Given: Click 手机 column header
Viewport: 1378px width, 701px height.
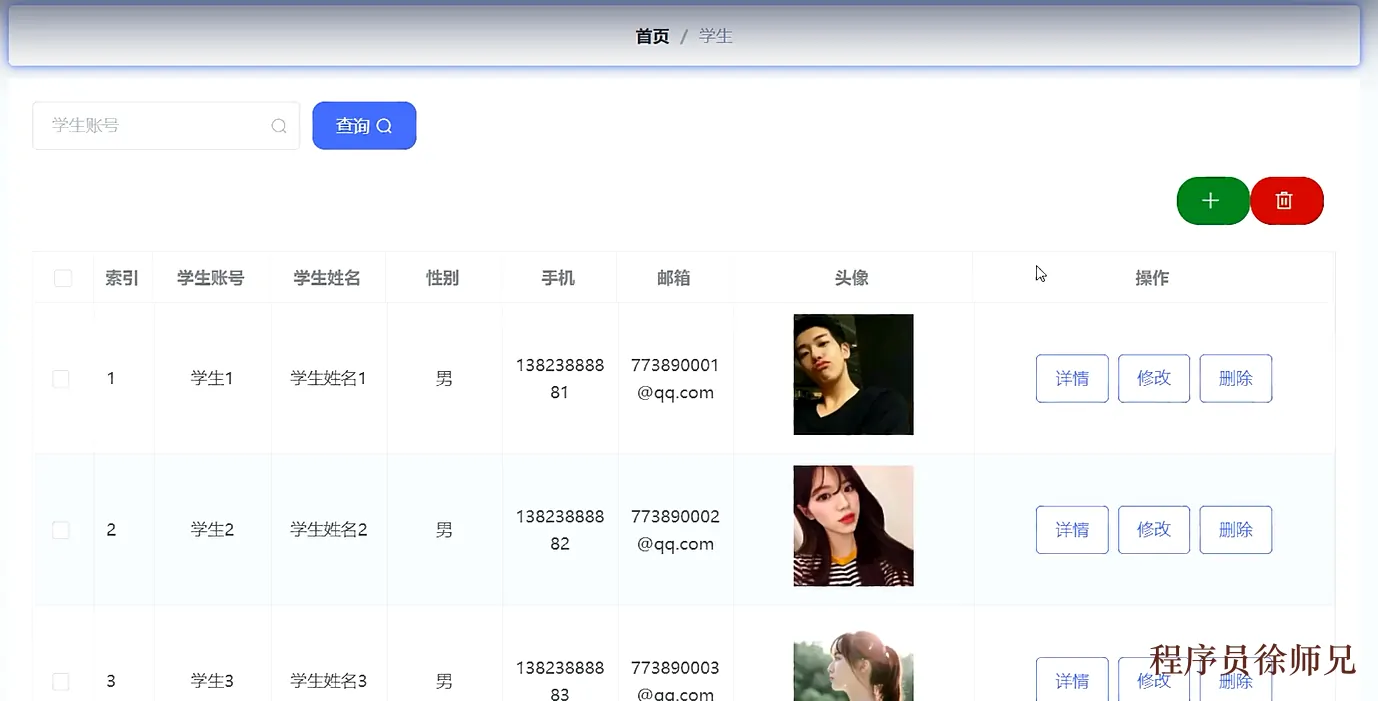Looking at the screenshot, I should pos(558,278).
